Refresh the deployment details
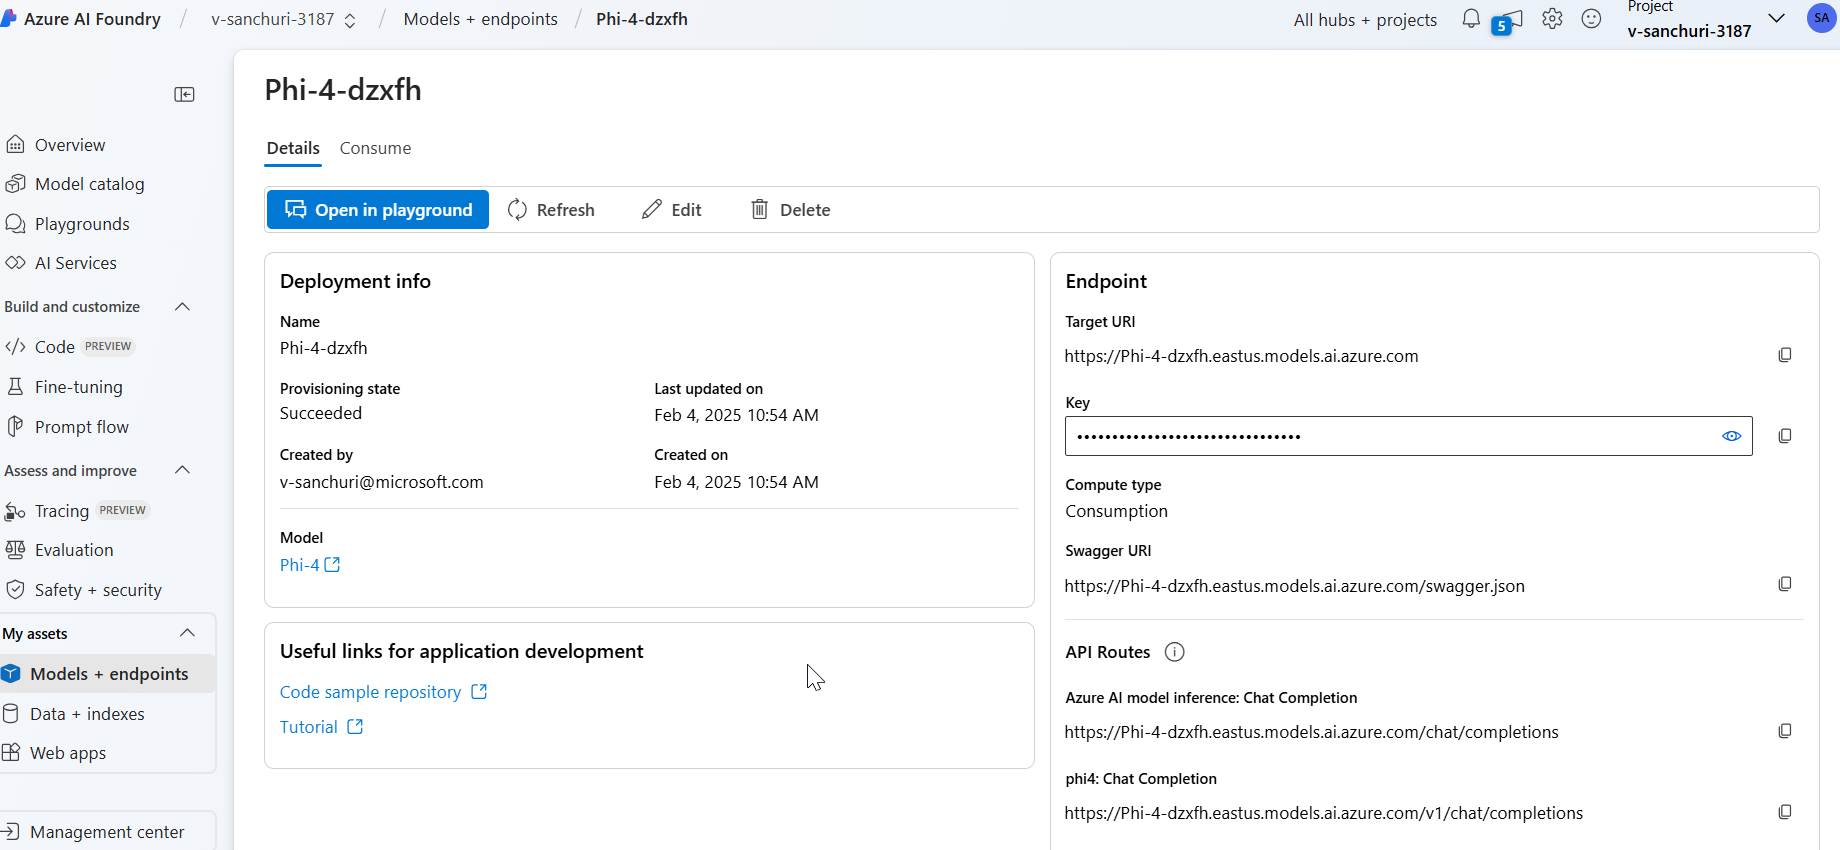 point(551,210)
